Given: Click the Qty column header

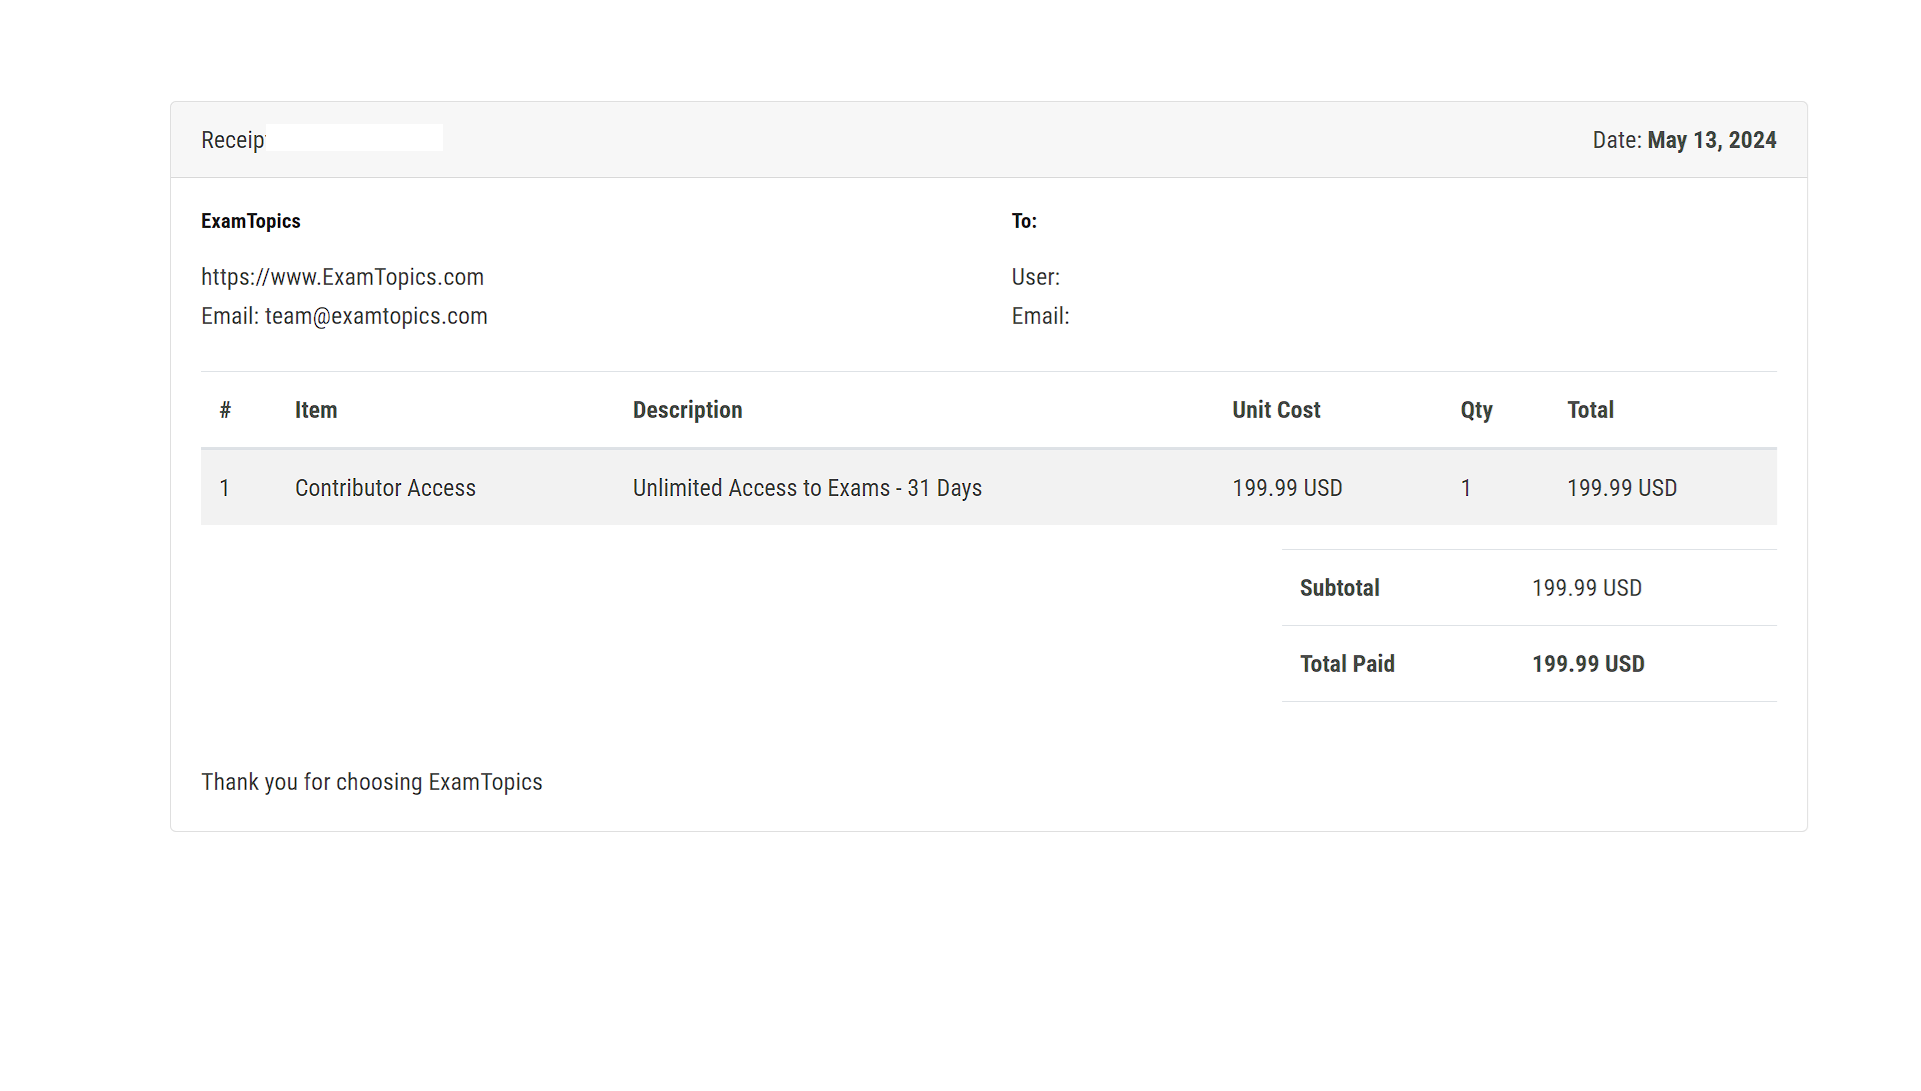Looking at the screenshot, I should pos(1476,410).
